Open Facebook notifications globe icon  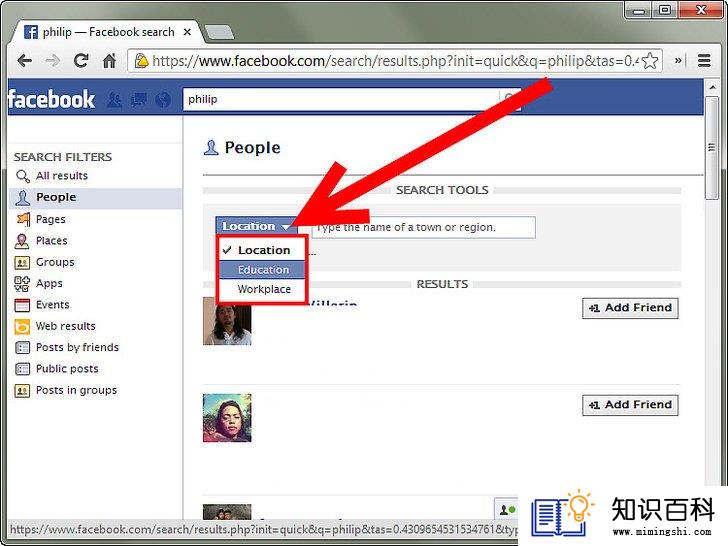162,100
